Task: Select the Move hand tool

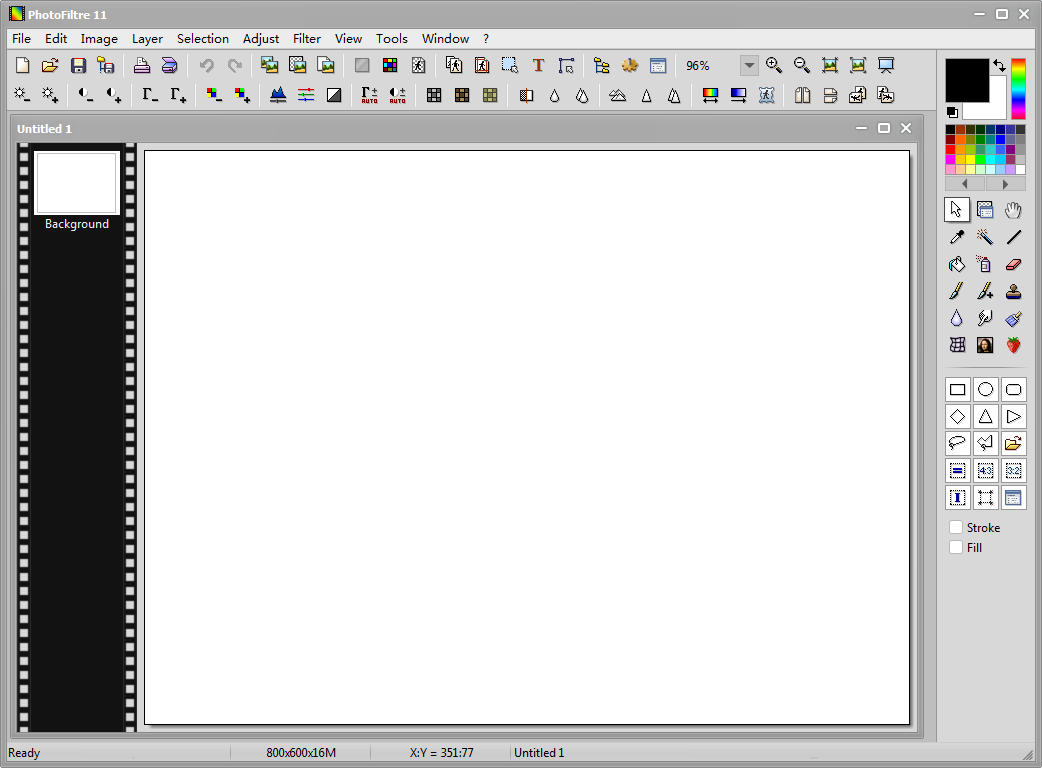Action: tap(1013, 210)
